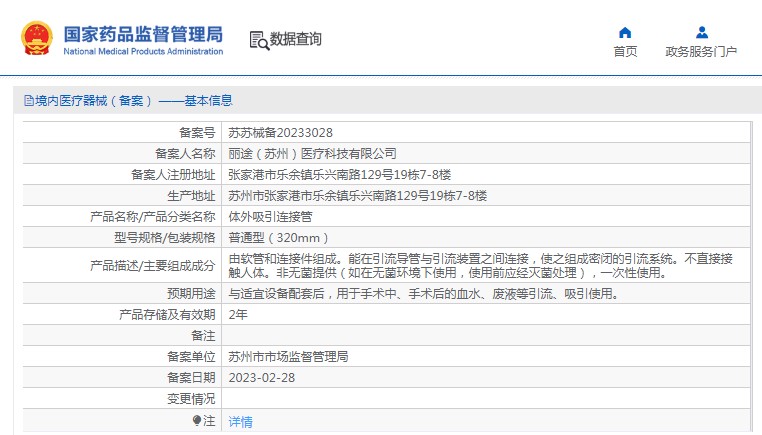Click the validity value 2年
This screenshot has height=435, width=762.
238,314
